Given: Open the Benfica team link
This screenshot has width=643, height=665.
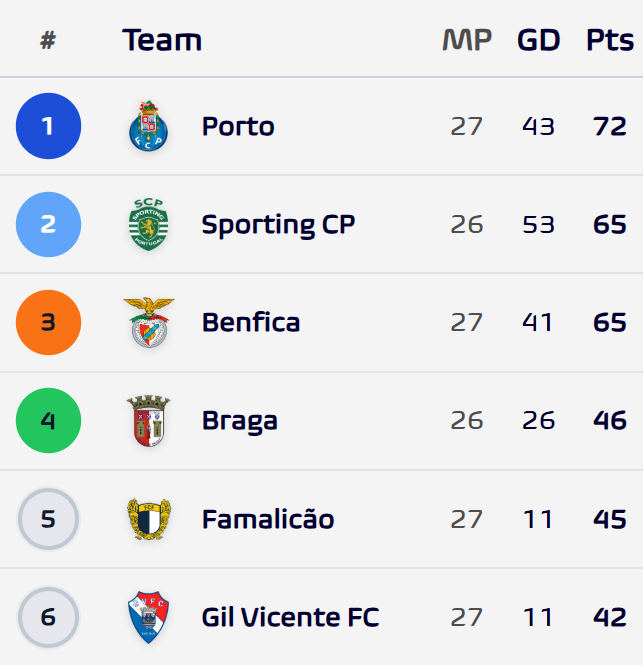Looking at the screenshot, I should (251, 322).
